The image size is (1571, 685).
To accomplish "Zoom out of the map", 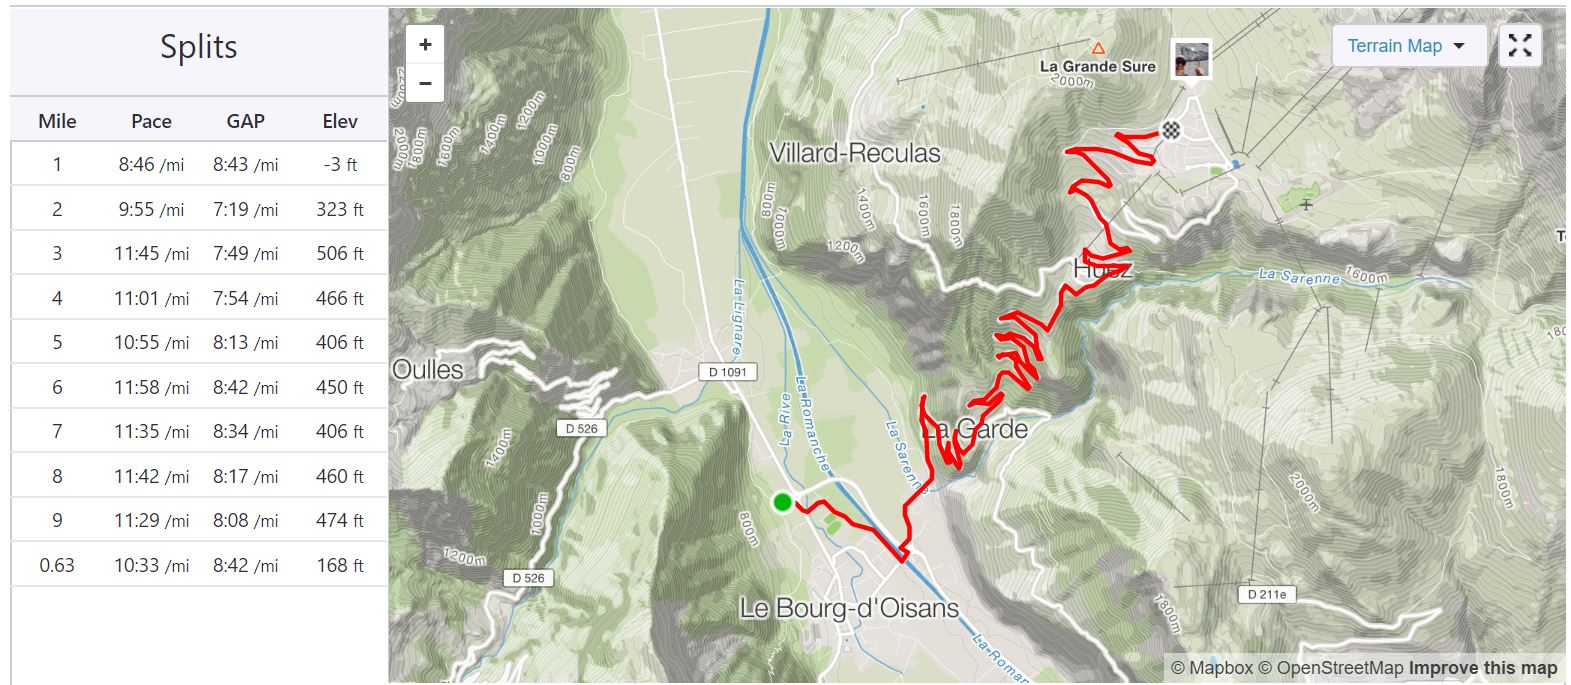I will coord(425,83).
